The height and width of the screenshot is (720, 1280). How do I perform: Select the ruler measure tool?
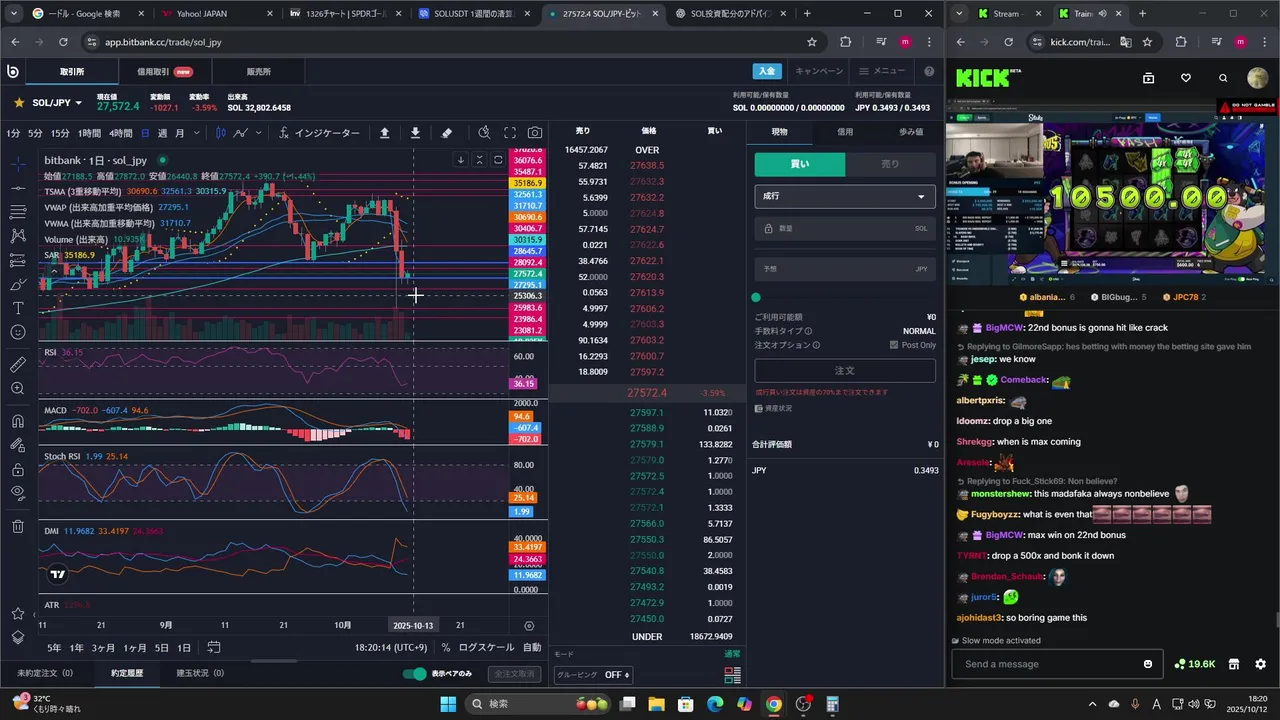click(x=18, y=364)
